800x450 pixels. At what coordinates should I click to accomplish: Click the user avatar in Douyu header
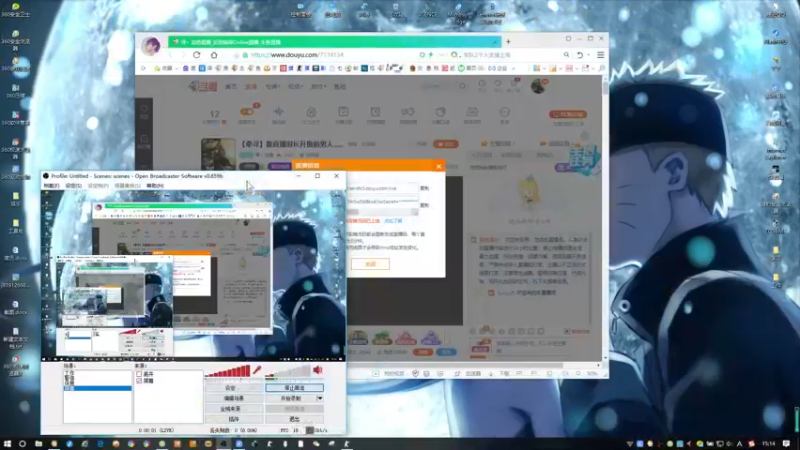coord(538,86)
